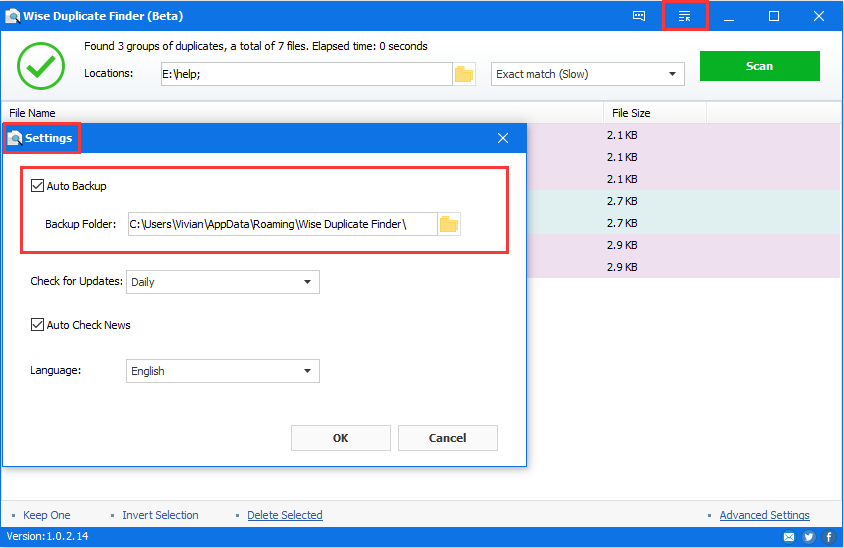Click the Backup Folder path field

point(283,224)
